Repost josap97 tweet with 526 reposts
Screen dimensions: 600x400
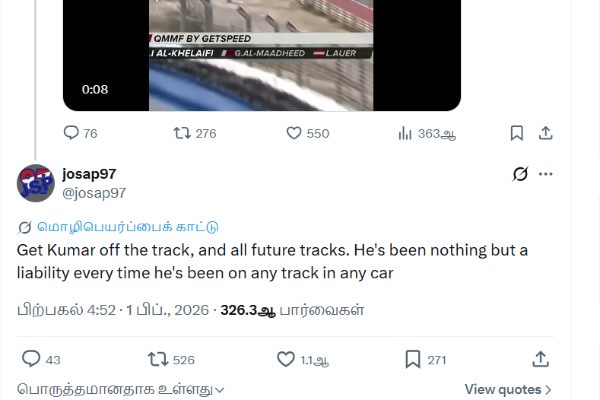pyautogui.click(x=157, y=359)
